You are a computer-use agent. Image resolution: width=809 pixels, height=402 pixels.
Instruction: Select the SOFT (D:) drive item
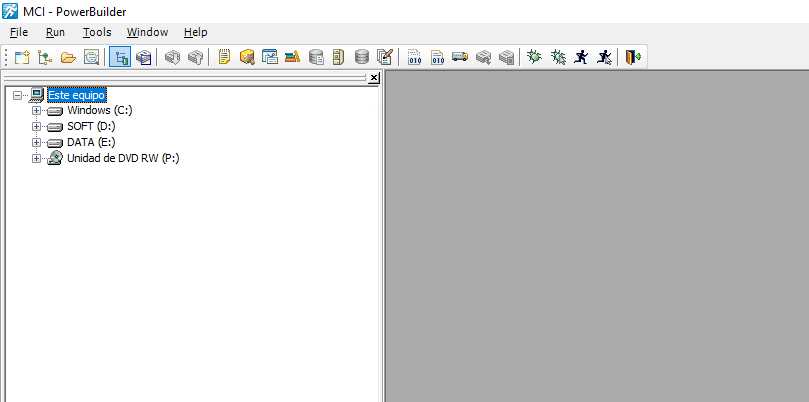(90, 127)
